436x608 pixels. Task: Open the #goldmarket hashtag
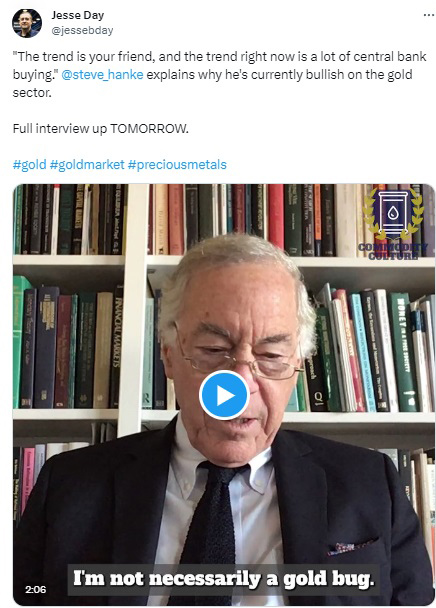(x=87, y=165)
